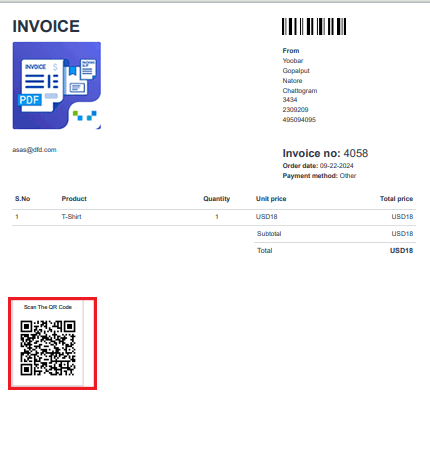This screenshot has height=462, width=430.
Task: Click the Chattogram address line
Action: click(300, 91)
